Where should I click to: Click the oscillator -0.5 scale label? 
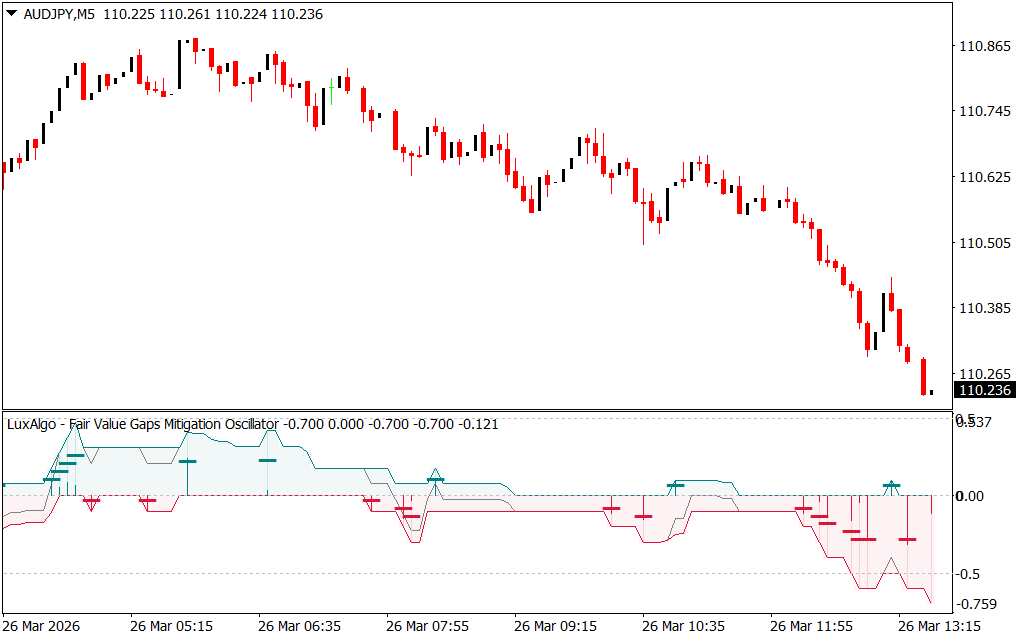coord(970,574)
